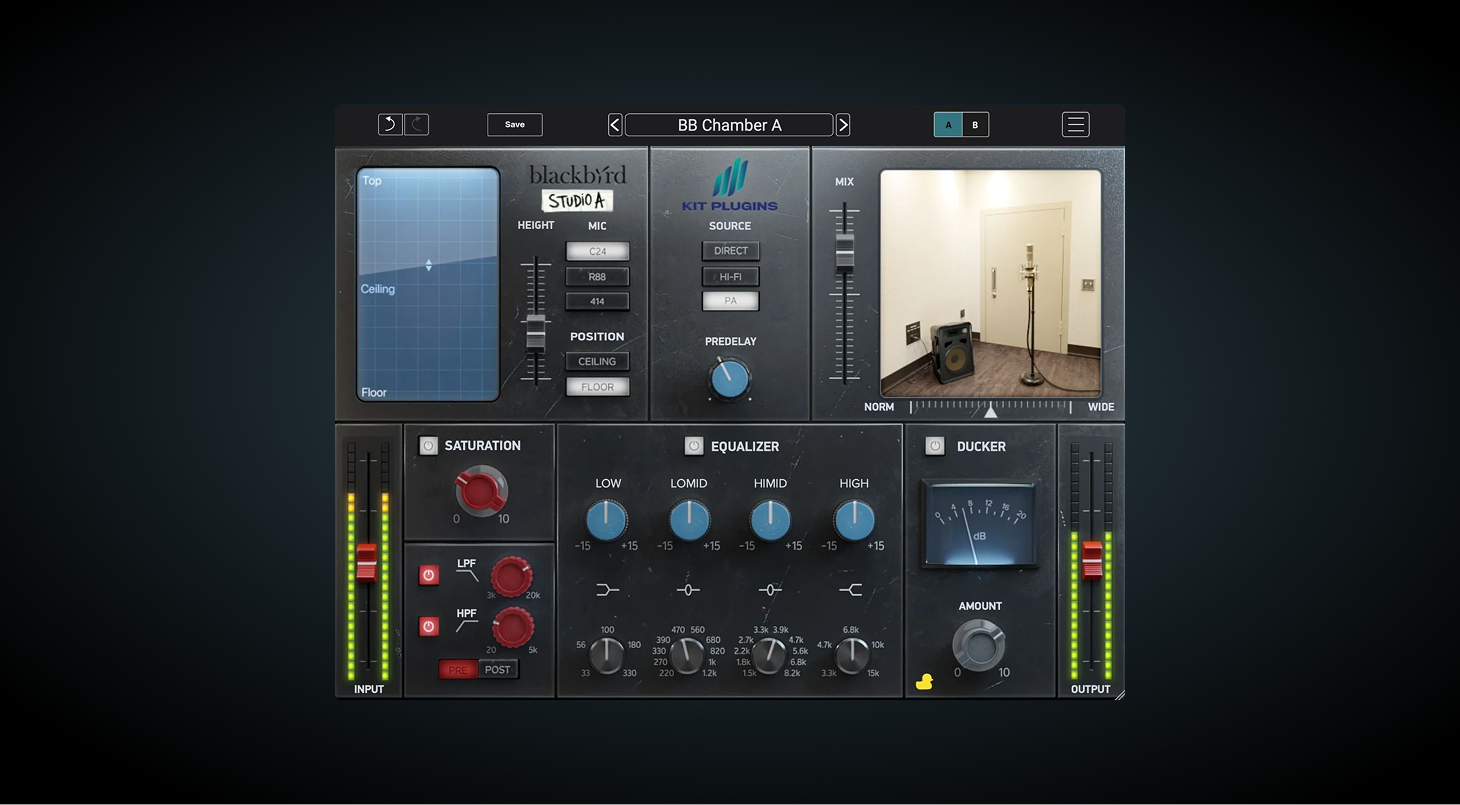Image resolution: width=1460 pixels, height=805 pixels.
Task: Click the blackbird Studio A logo
Action: coord(578,188)
